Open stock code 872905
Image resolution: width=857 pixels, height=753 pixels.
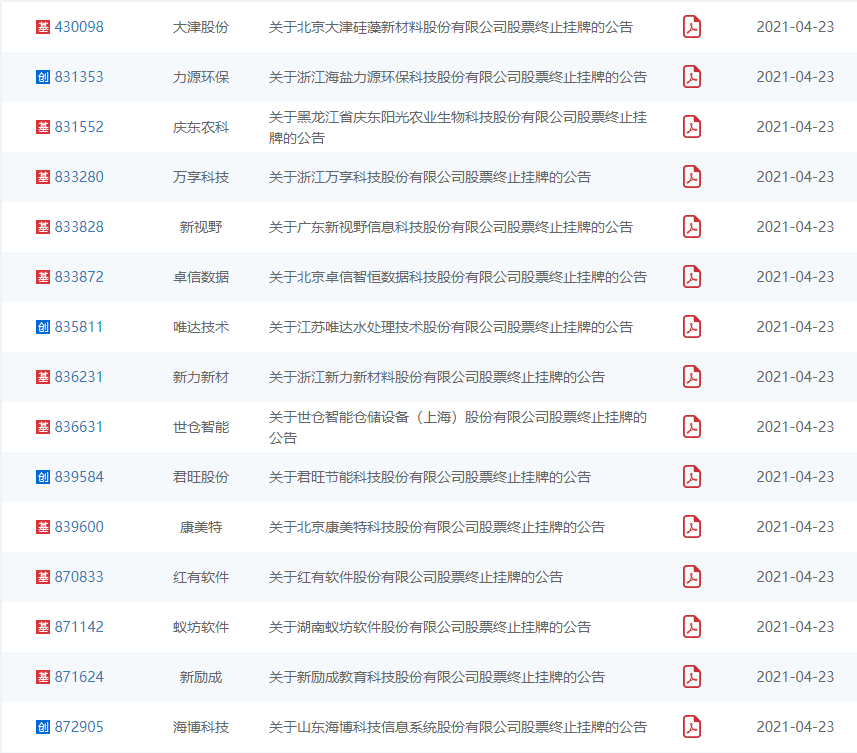click(79, 727)
